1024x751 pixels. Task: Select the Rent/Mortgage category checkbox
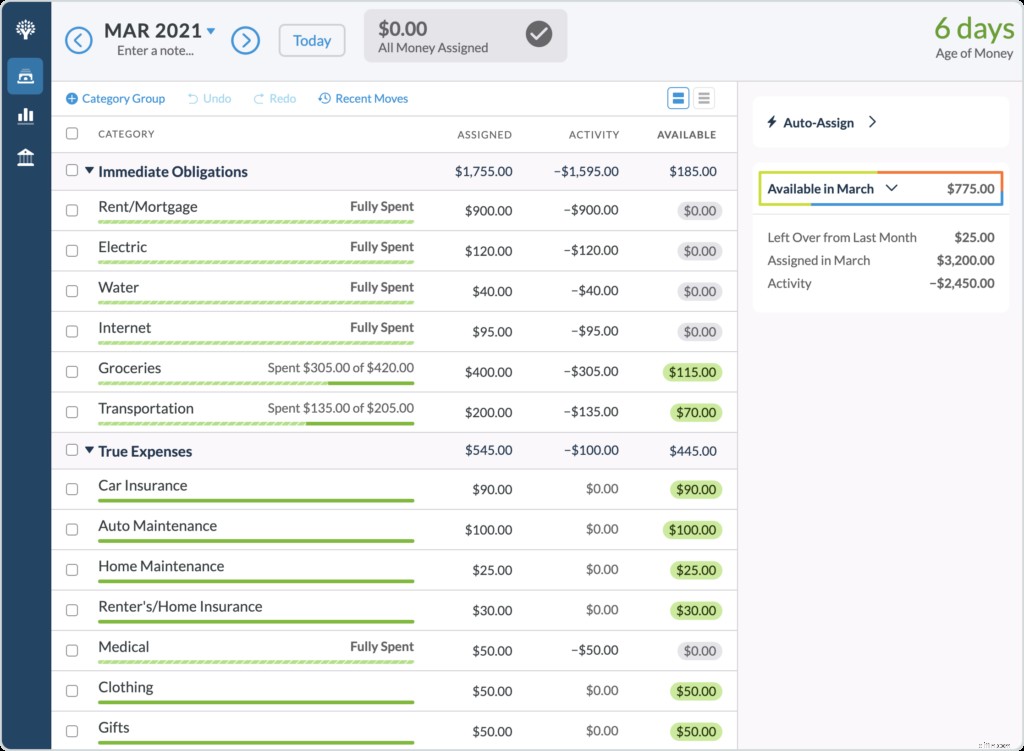coord(71,210)
